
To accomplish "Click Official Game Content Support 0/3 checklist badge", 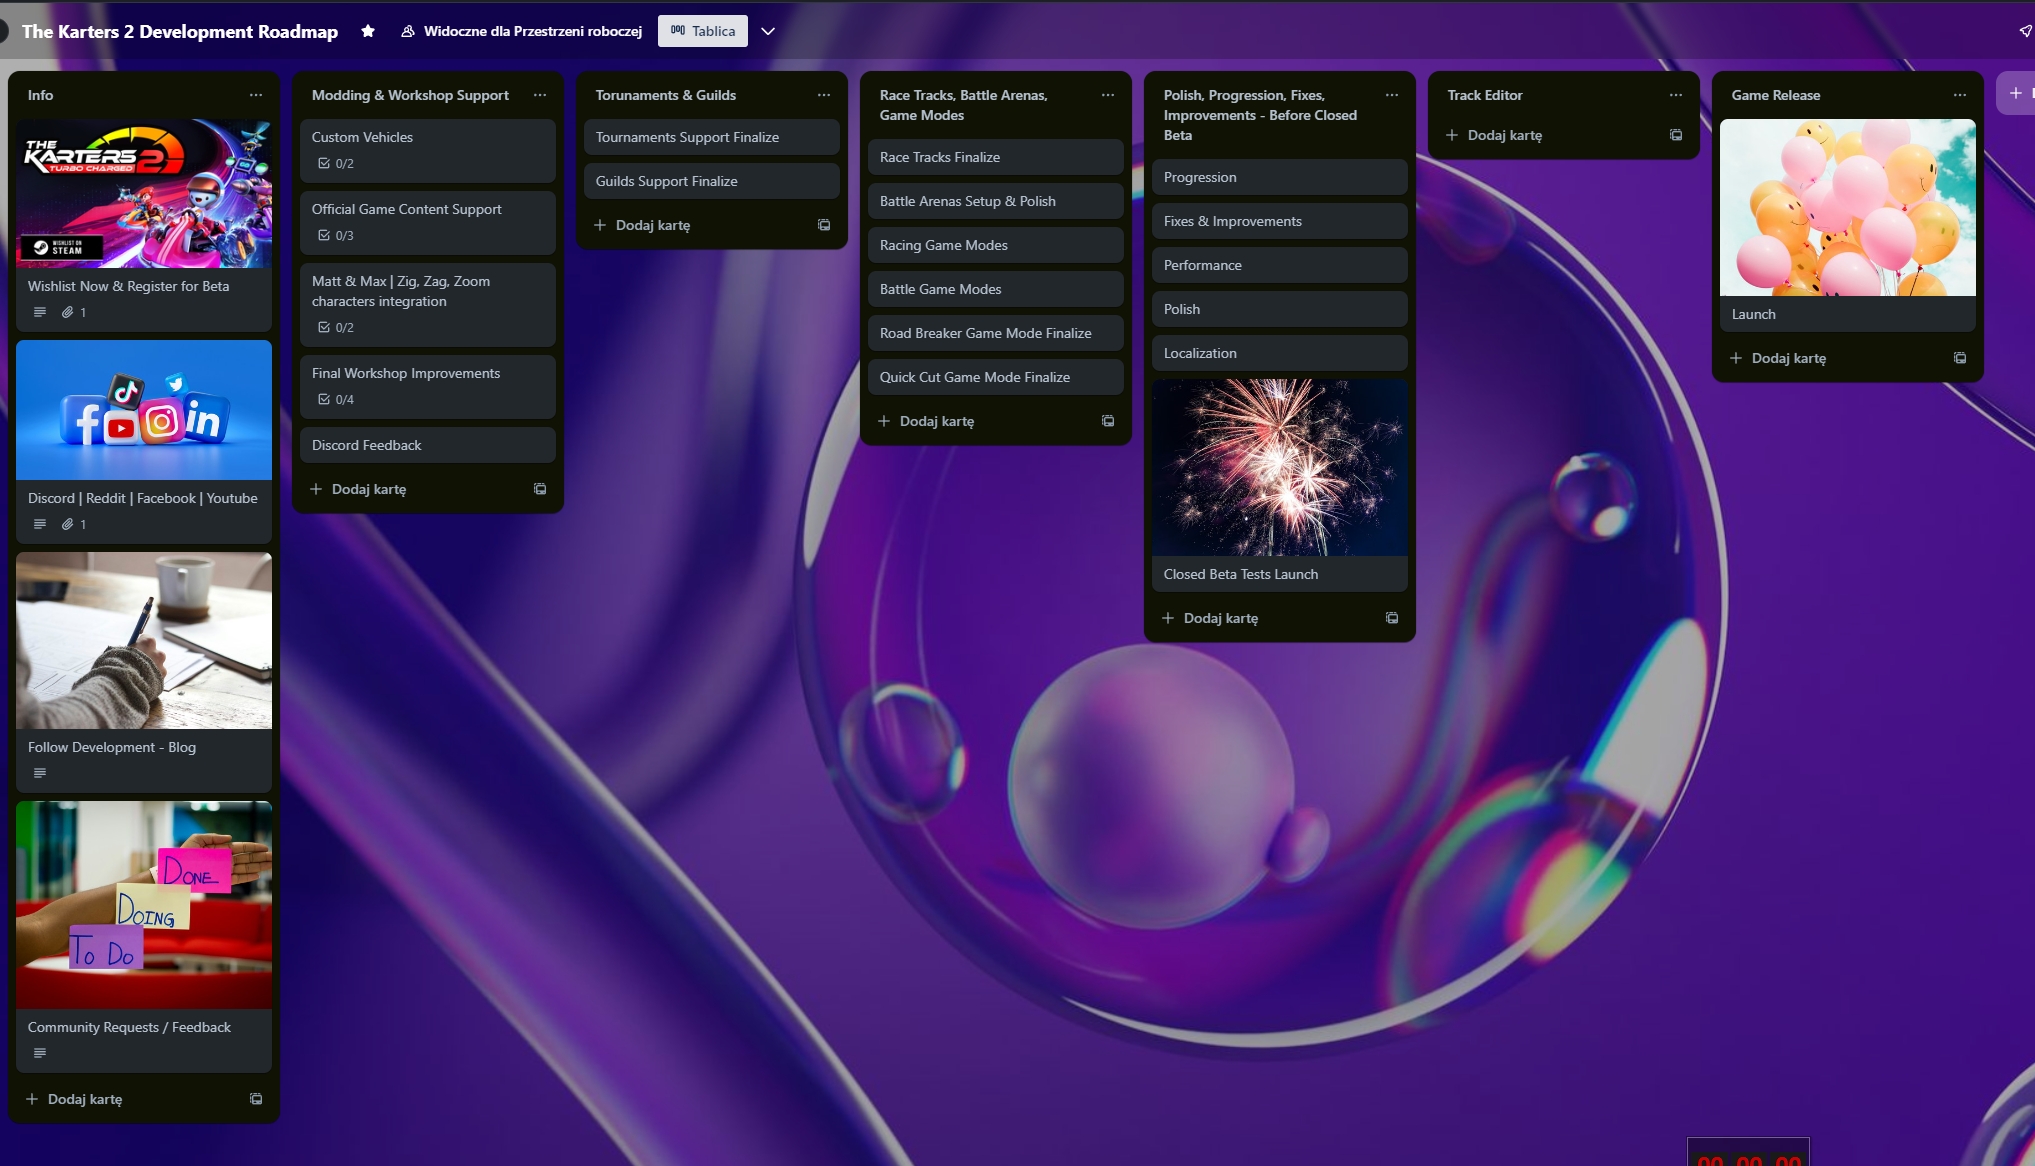I will (x=336, y=235).
